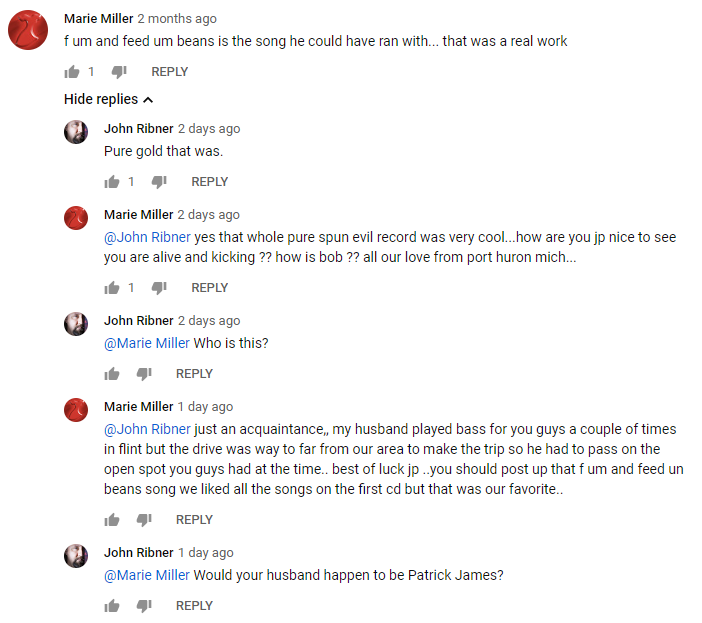
Task: Thumbs up the 'Who is this?' reply
Action: [x=112, y=374]
